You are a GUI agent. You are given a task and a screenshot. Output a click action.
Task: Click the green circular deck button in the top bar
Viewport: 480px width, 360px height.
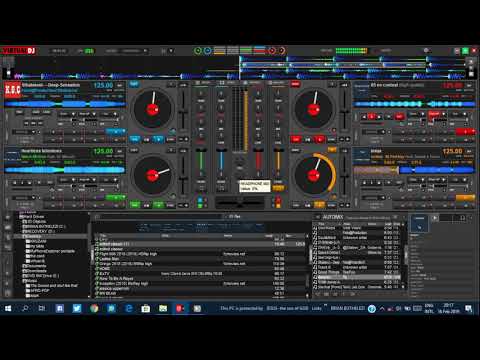[198, 51]
